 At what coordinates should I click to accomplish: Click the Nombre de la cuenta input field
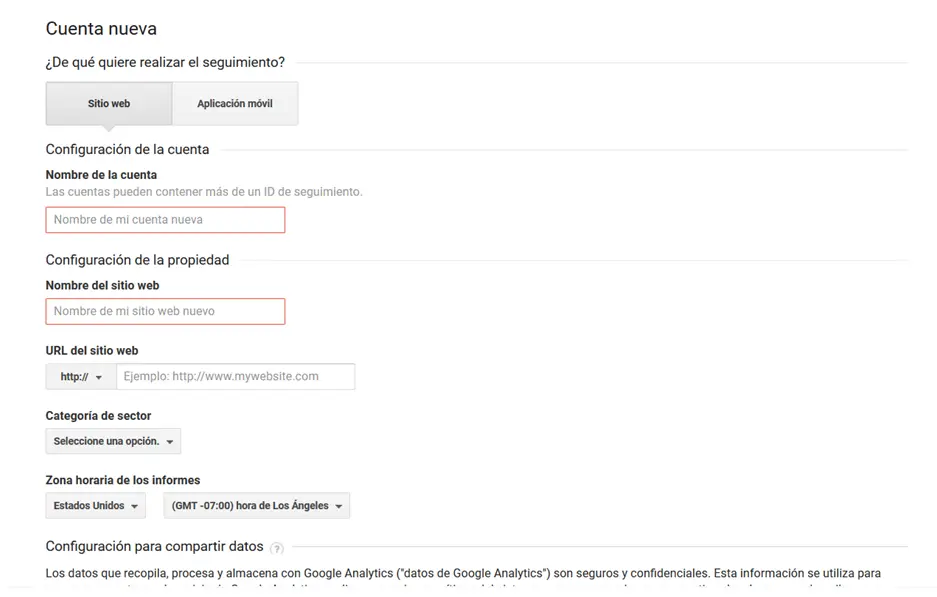pos(165,219)
